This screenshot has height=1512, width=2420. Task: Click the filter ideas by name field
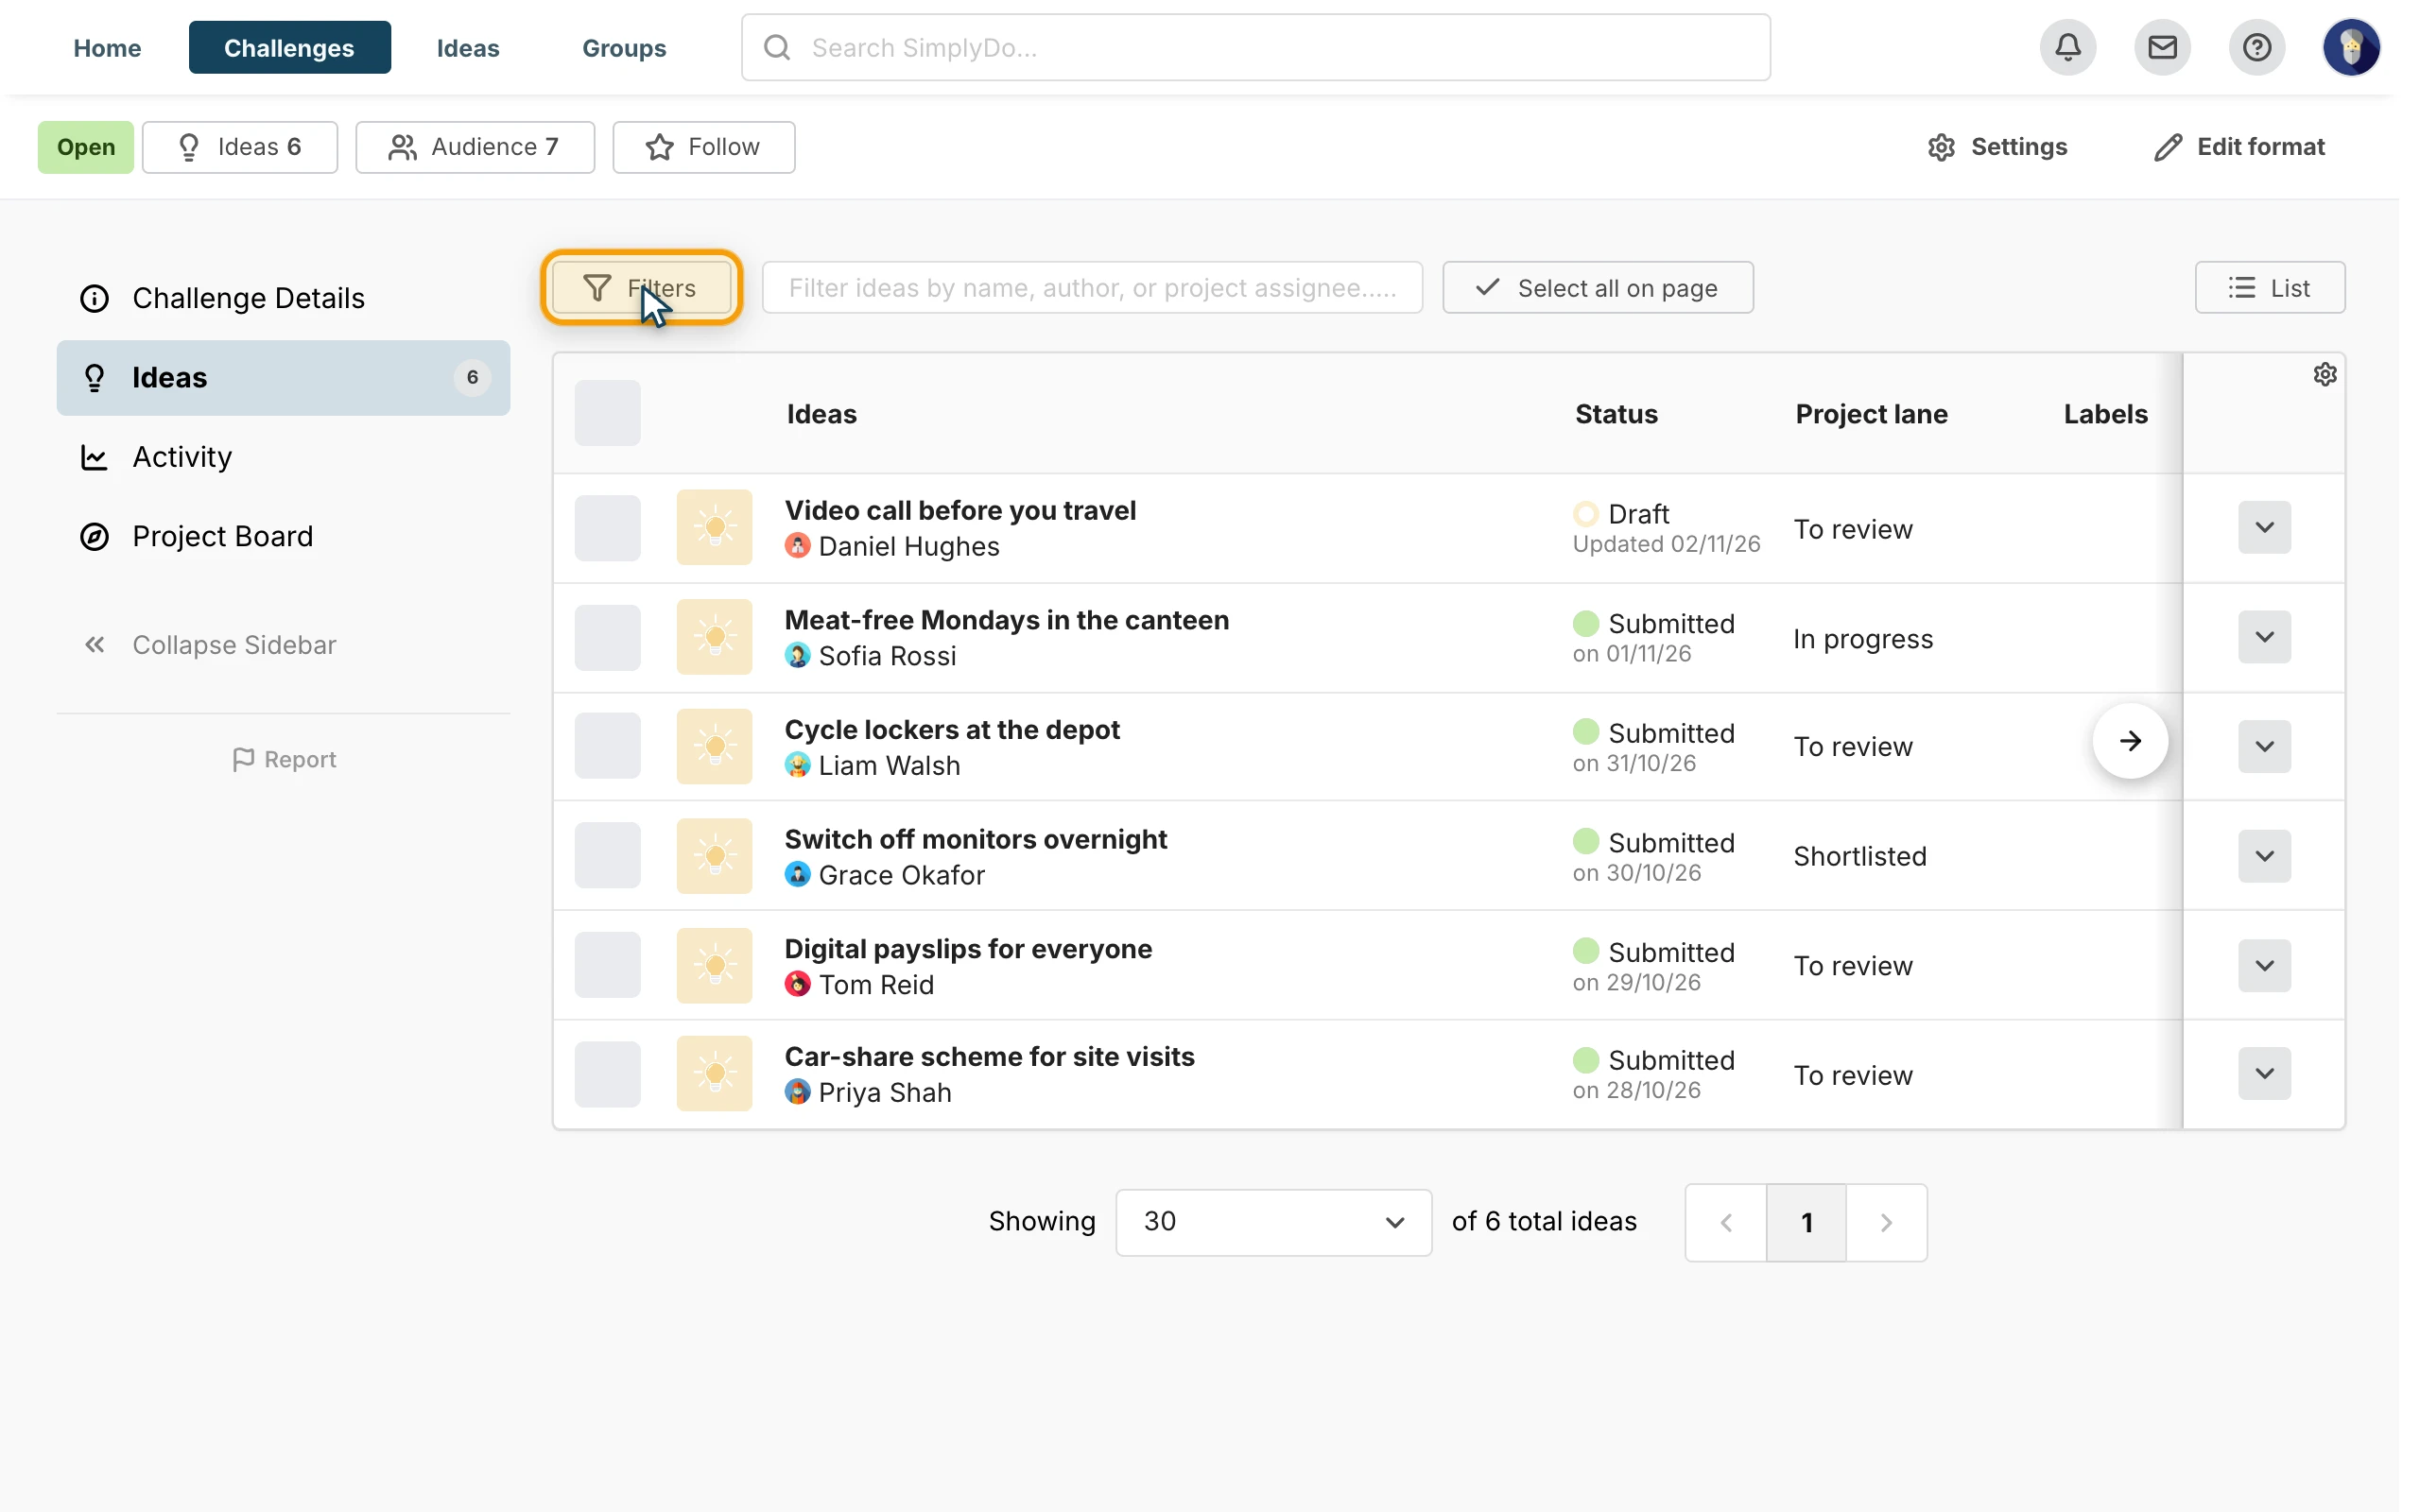click(x=1092, y=288)
